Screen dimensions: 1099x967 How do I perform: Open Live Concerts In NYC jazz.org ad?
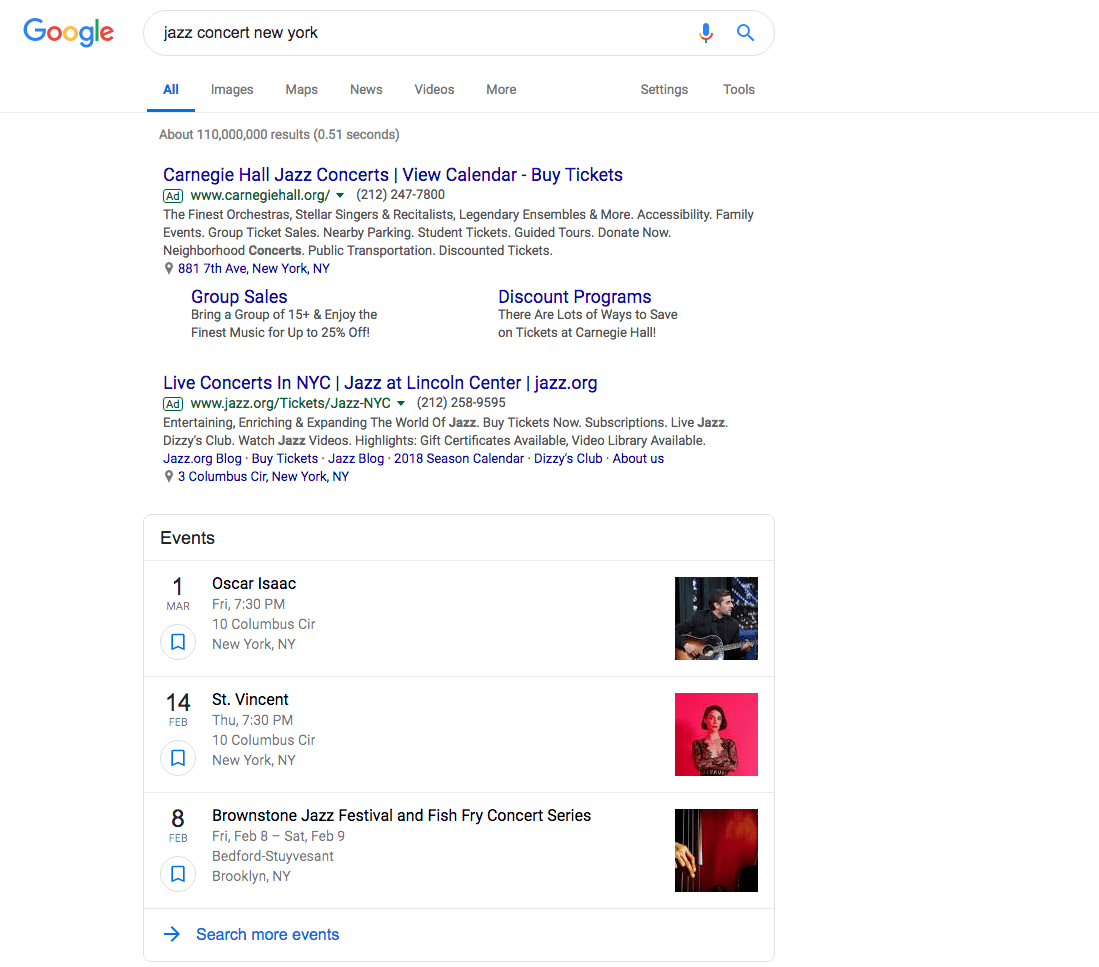pyautogui.click(x=380, y=383)
